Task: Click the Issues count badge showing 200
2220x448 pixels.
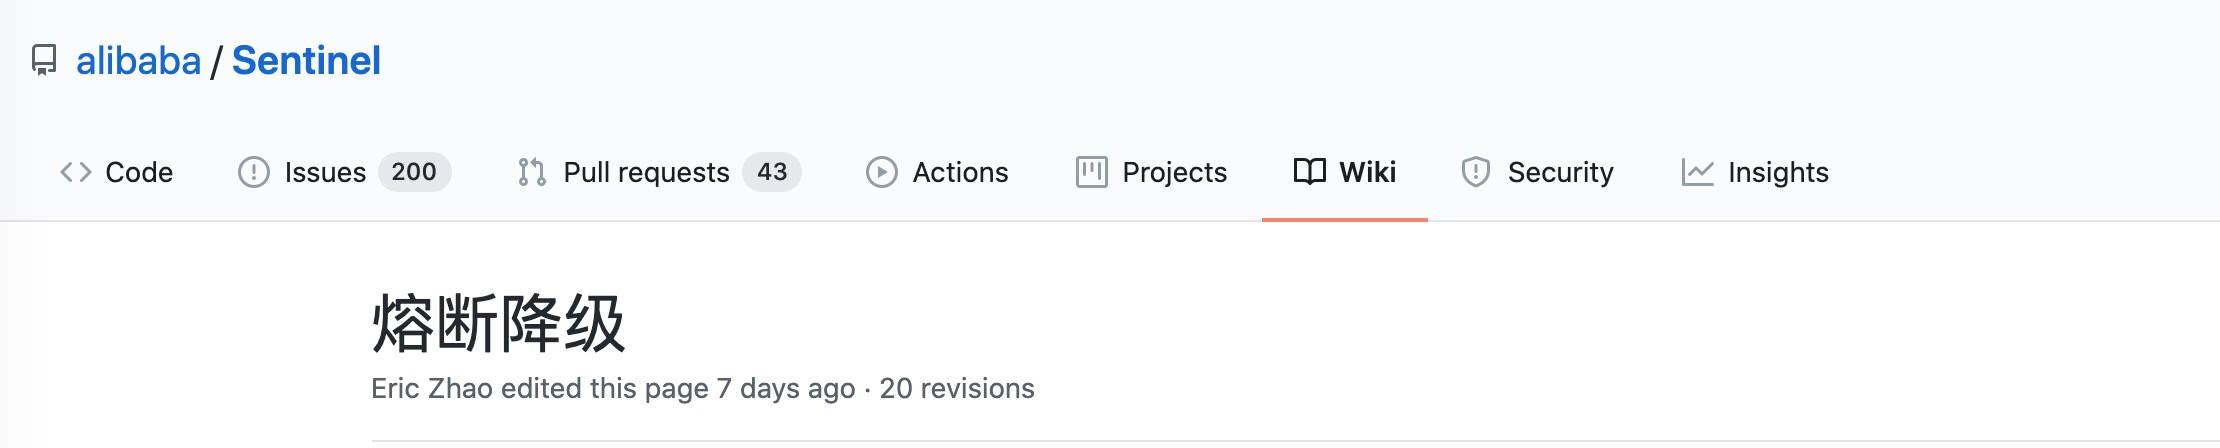Action: tap(414, 172)
